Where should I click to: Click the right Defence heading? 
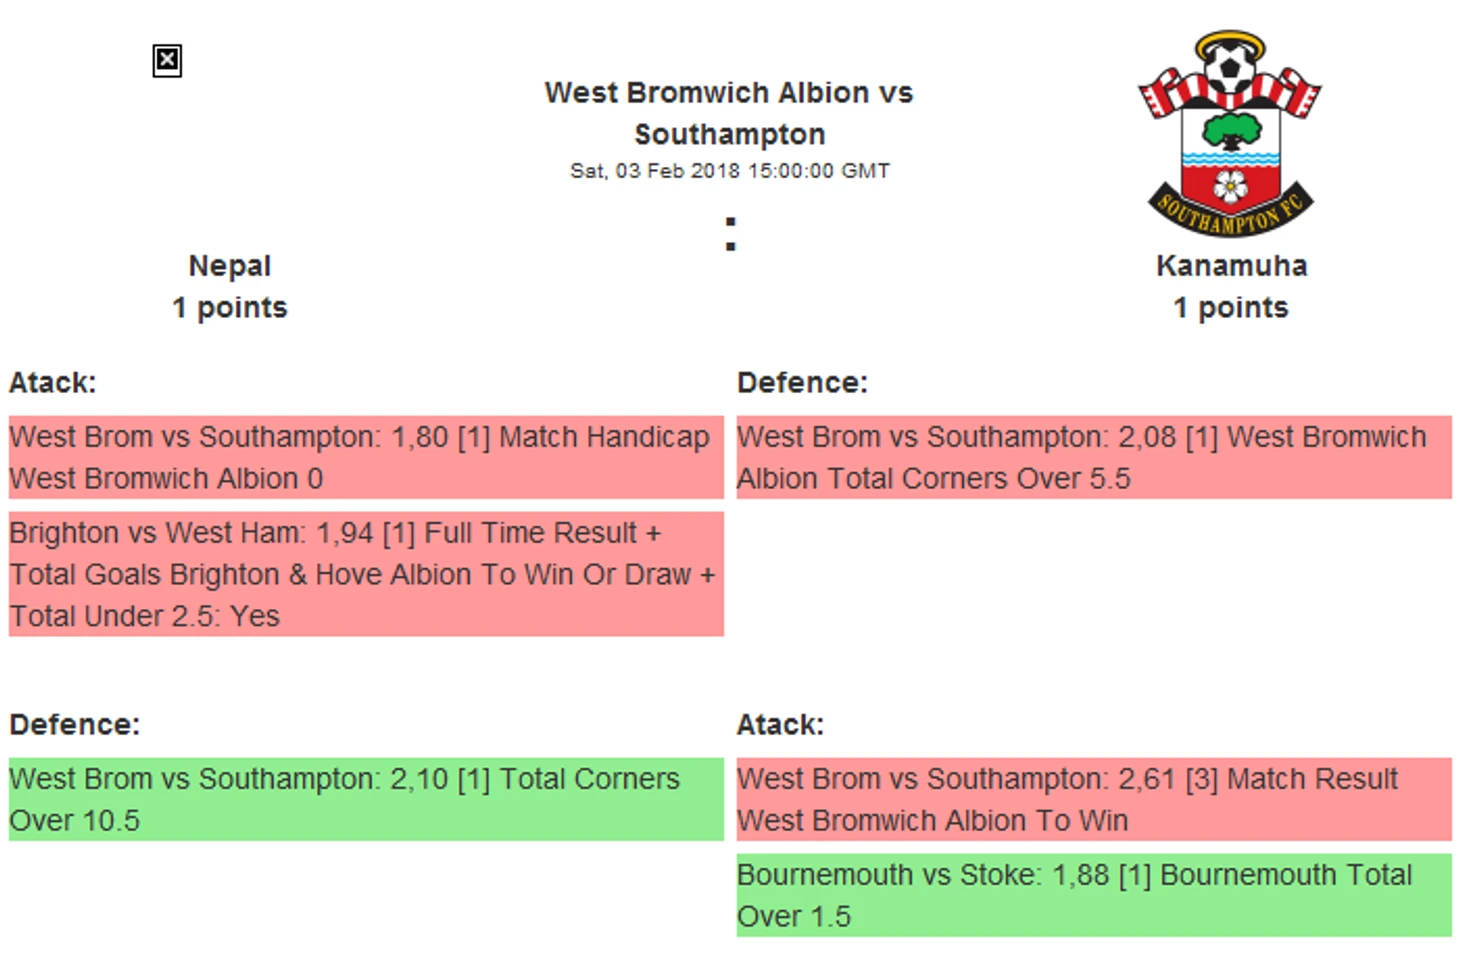click(802, 383)
